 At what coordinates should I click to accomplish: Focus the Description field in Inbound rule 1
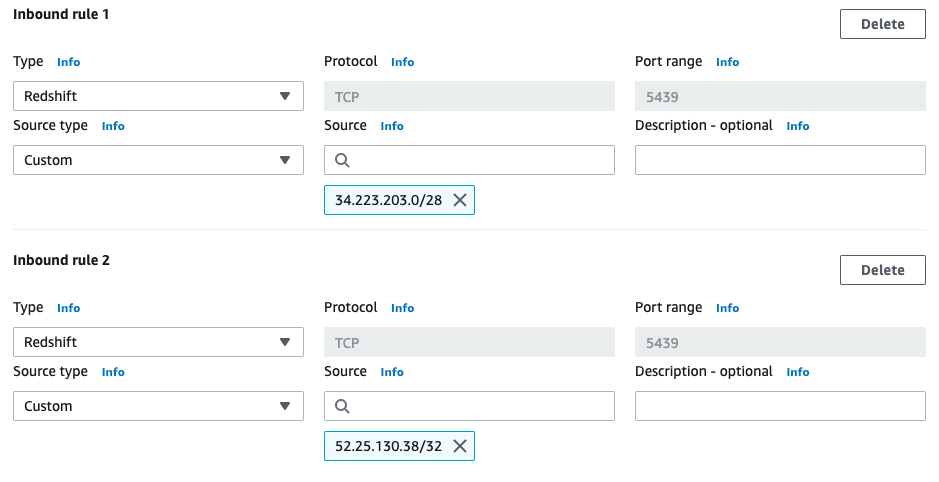pyautogui.click(x=780, y=160)
